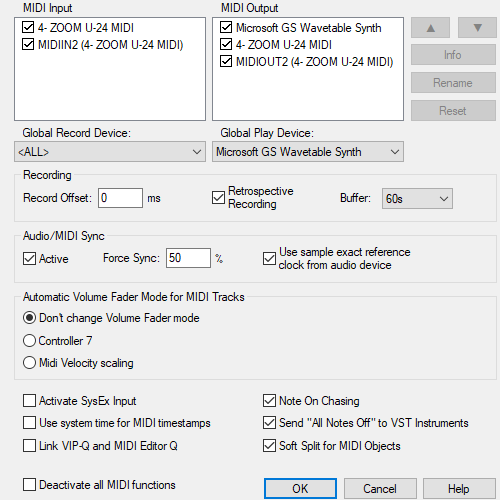The height and width of the screenshot is (500, 500).
Task: Click the OK button
Action: (x=300, y=489)
